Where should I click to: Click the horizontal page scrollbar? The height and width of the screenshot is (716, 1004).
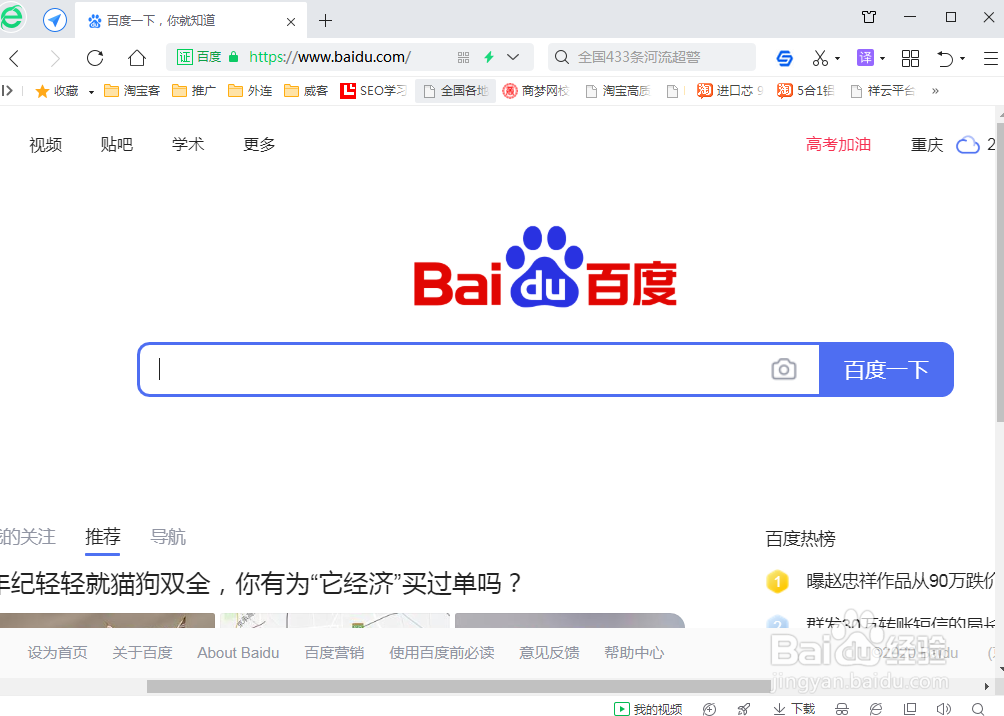[458, 687]
